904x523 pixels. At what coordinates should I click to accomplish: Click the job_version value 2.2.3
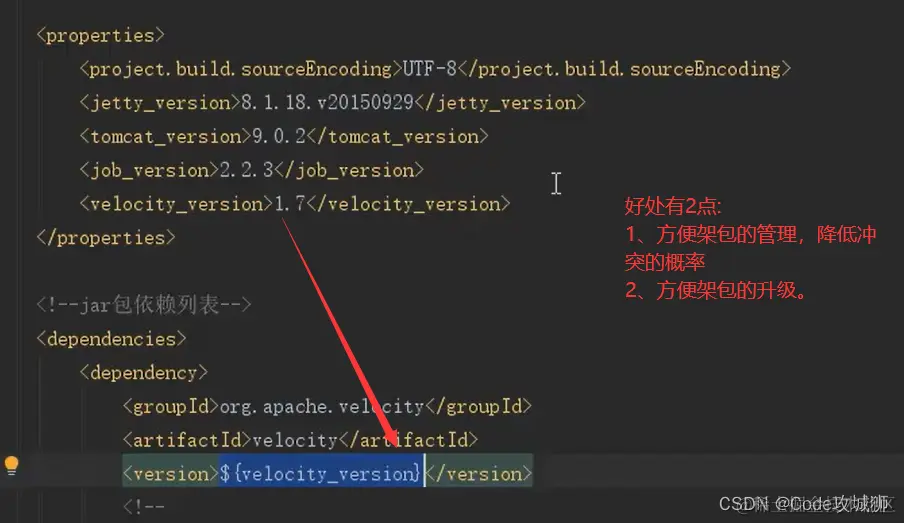pyautogui.click(x=247, y=171)
